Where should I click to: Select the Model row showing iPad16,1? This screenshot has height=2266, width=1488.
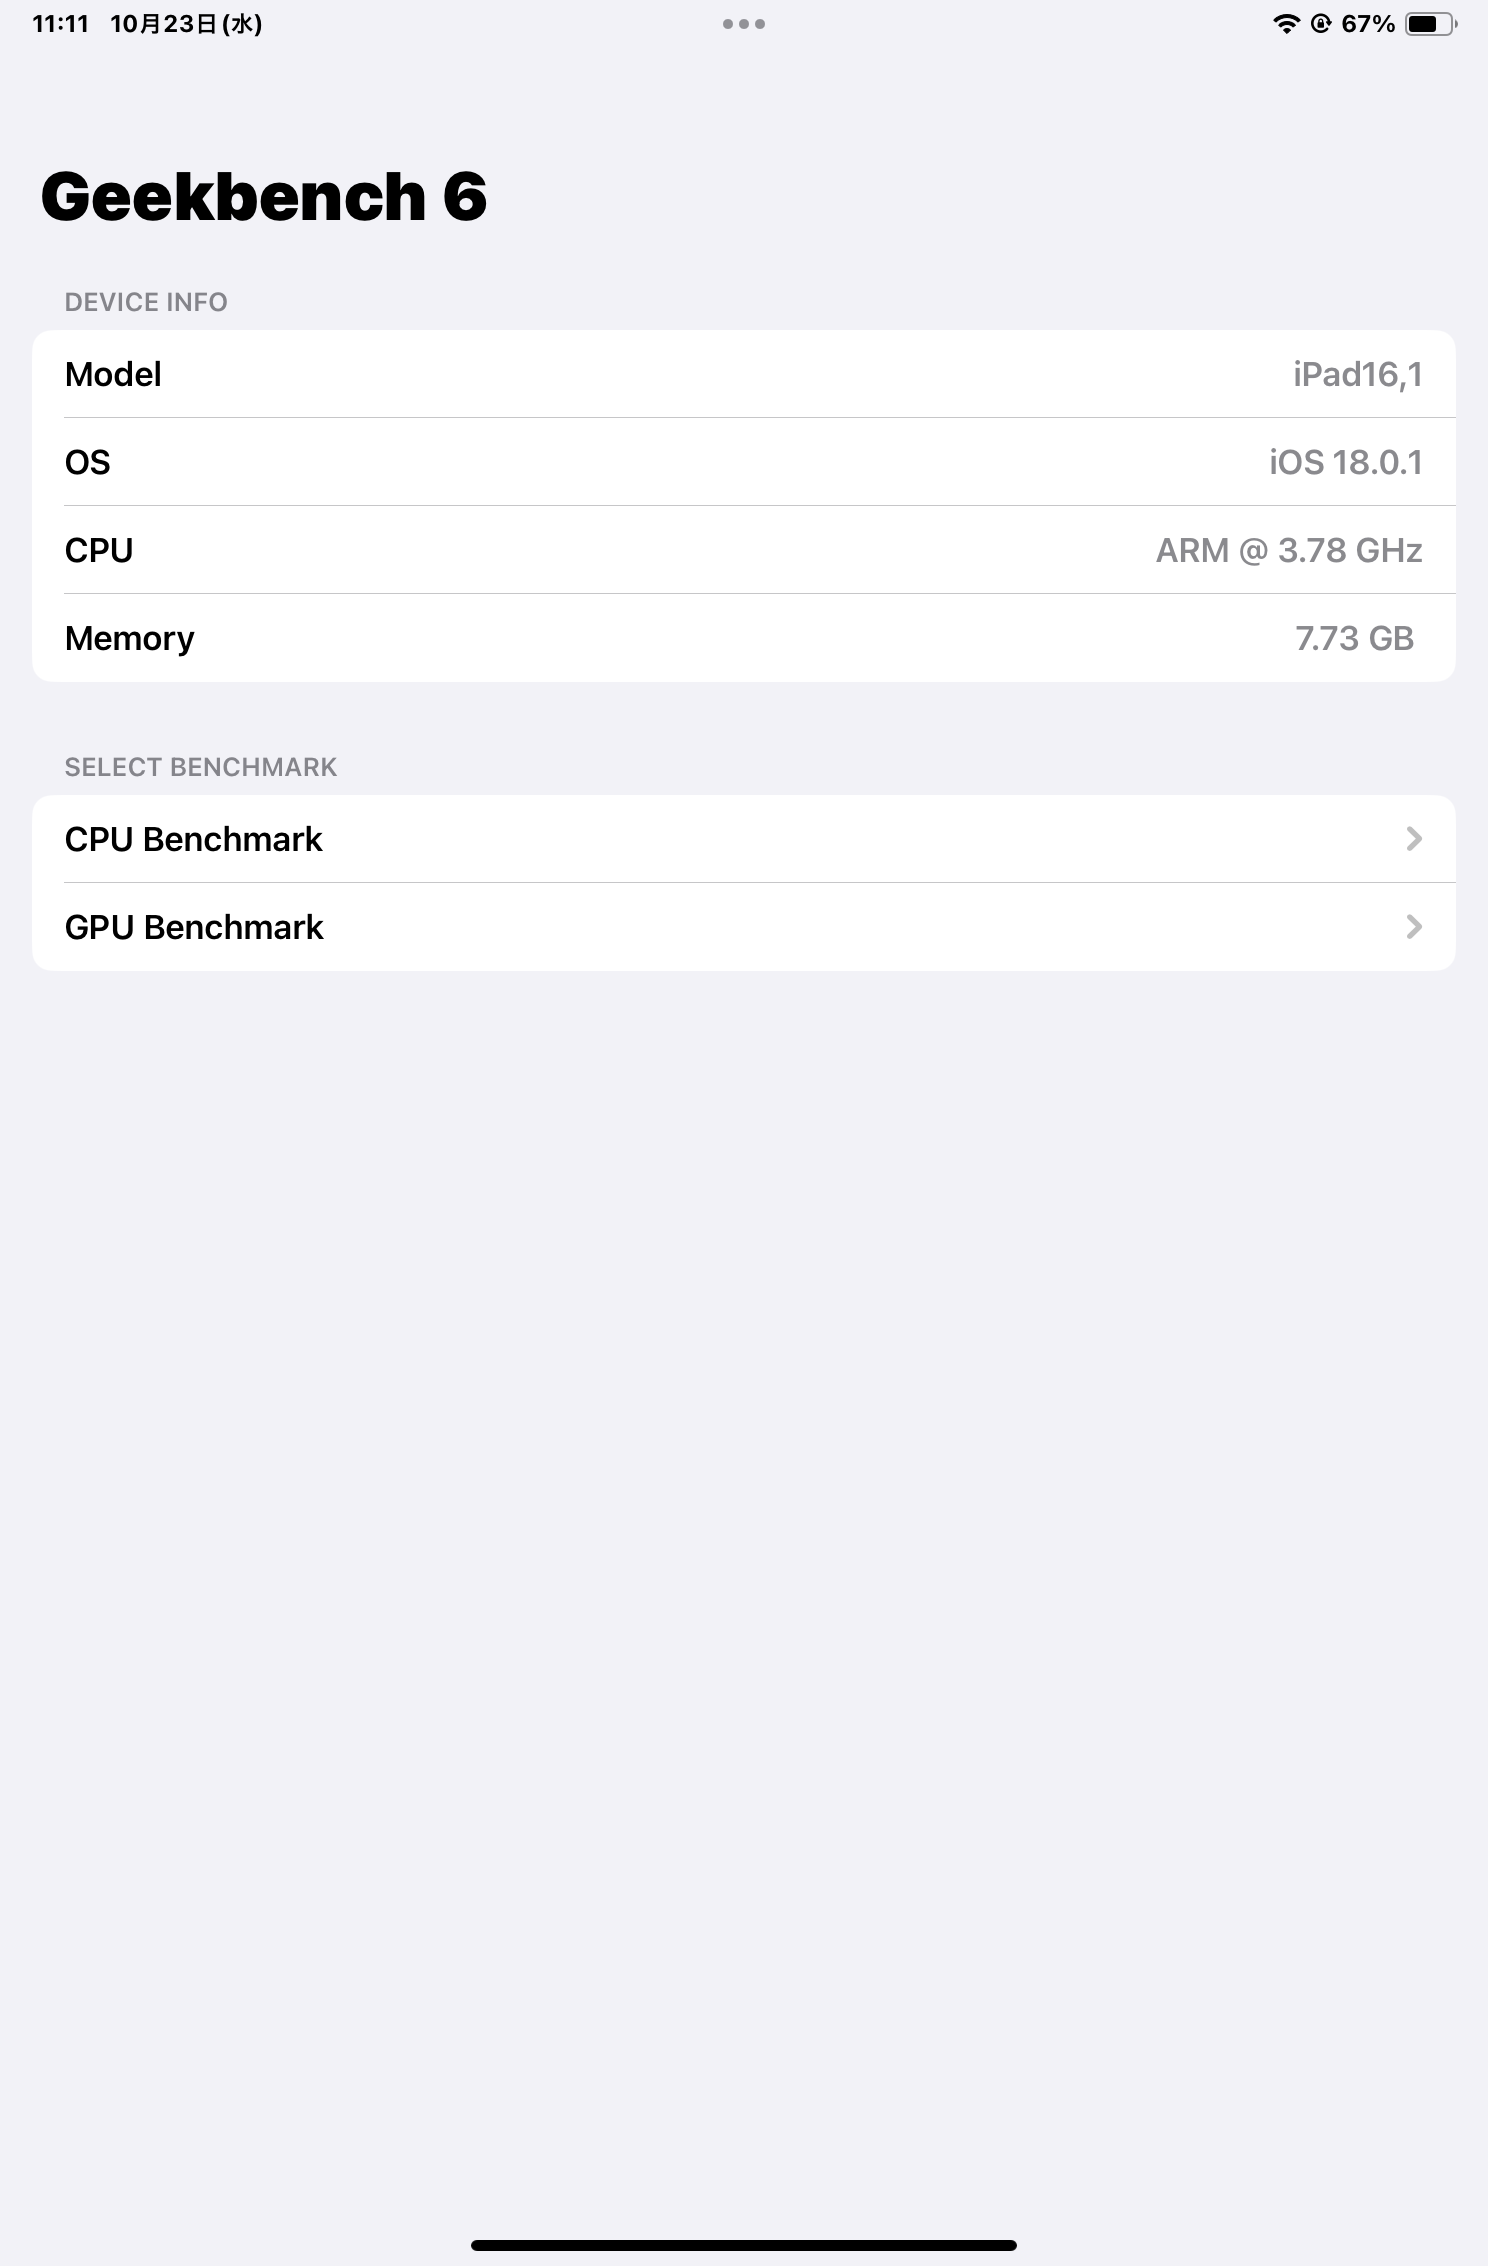tap(743, 374)
